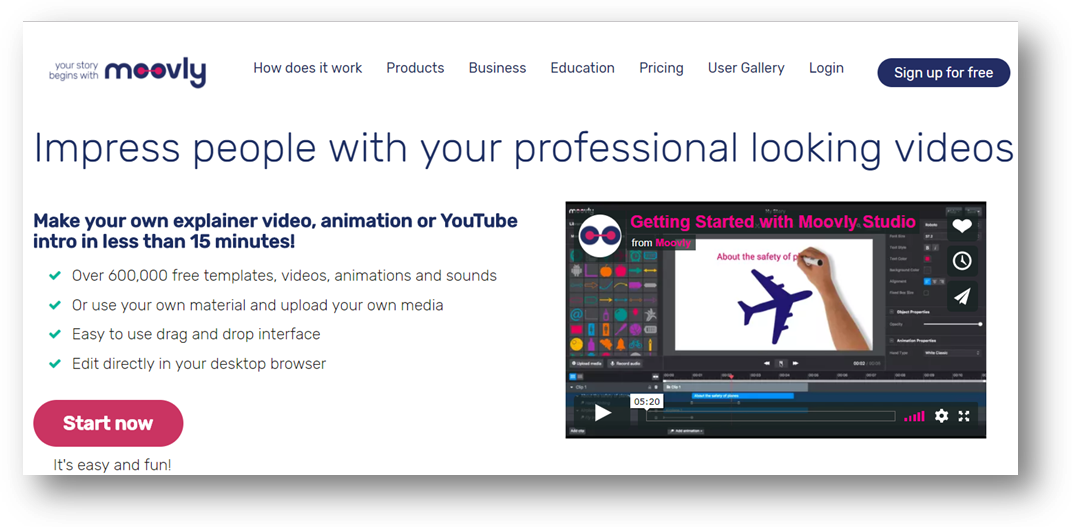Click the 05:20 duration label

(x=646, y=401)
